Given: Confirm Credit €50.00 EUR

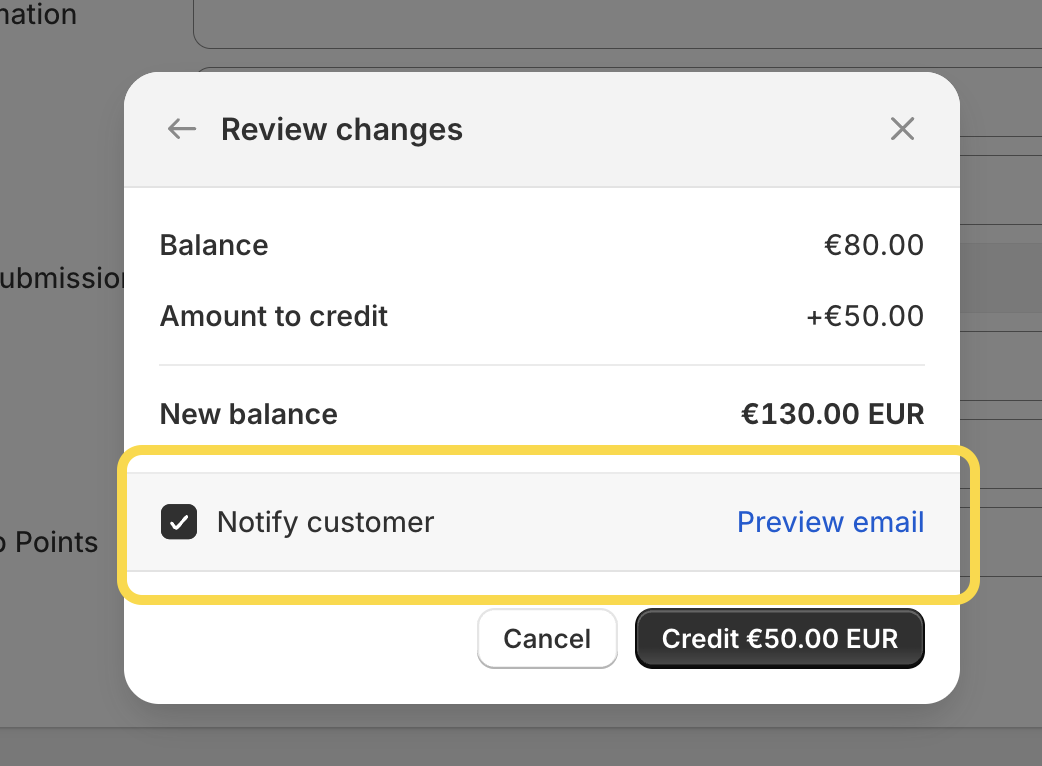Looking at the screenshot, I should [779, 638].
